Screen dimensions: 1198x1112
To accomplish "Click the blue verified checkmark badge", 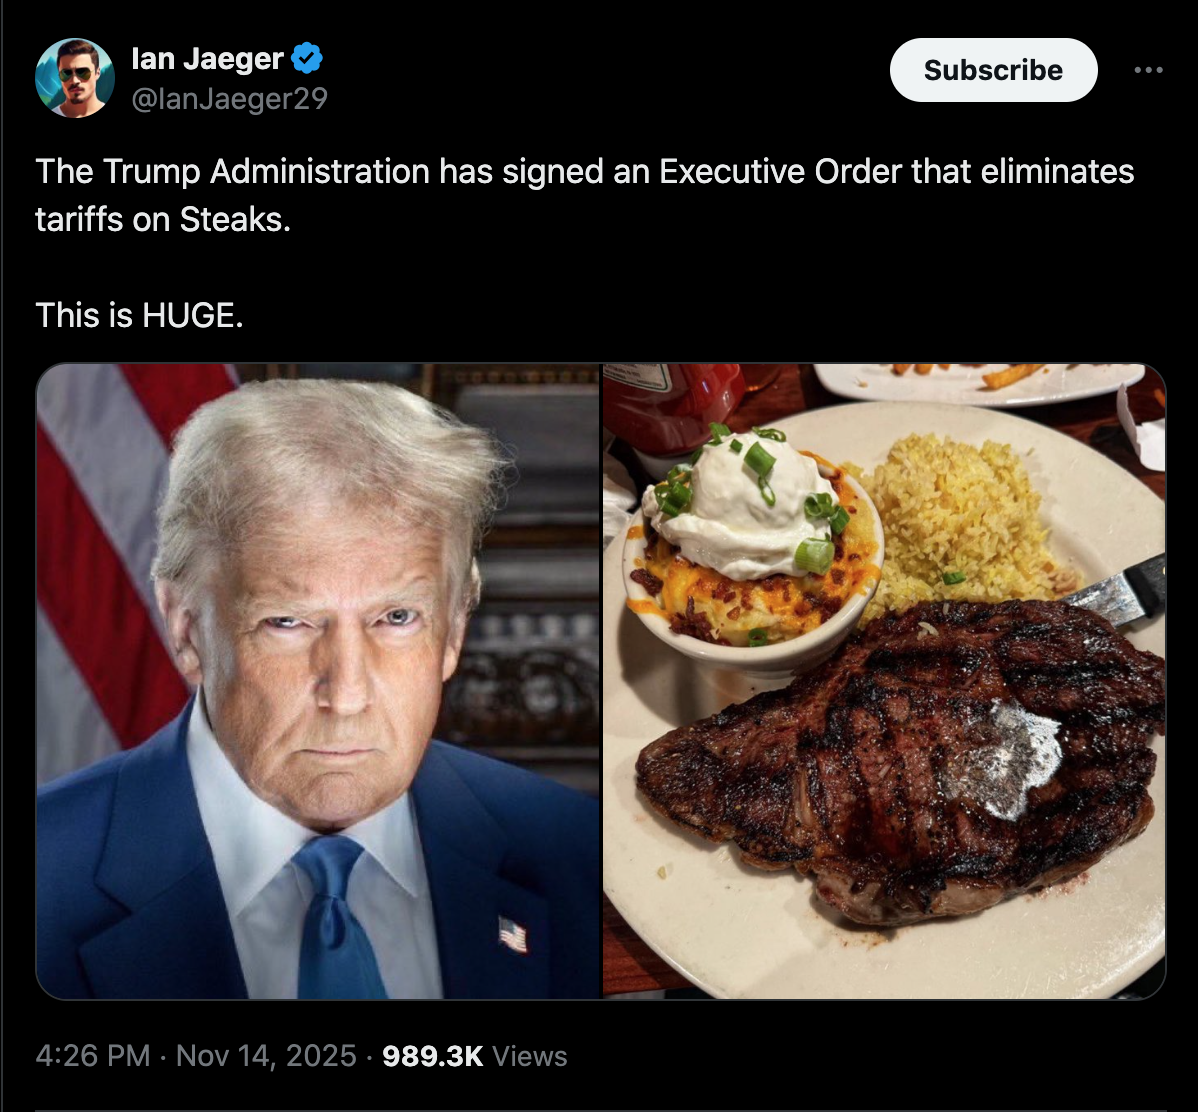I will tap(307, 58).
